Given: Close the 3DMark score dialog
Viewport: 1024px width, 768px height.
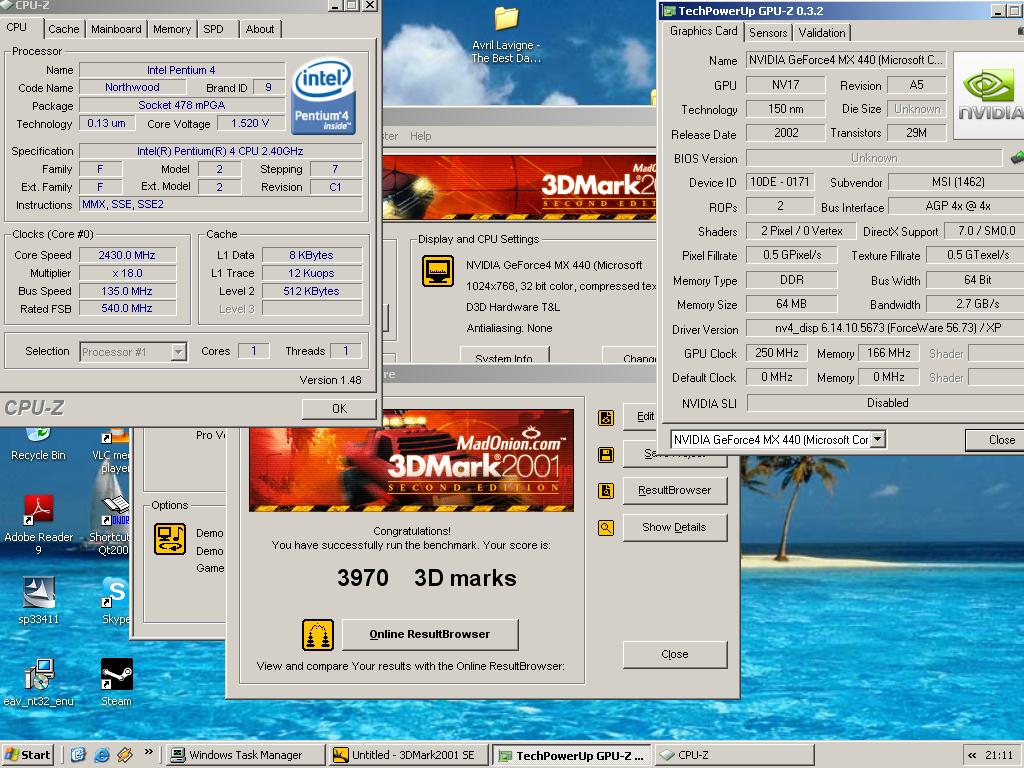Looking at the screenshot, I should coord(675,654).
